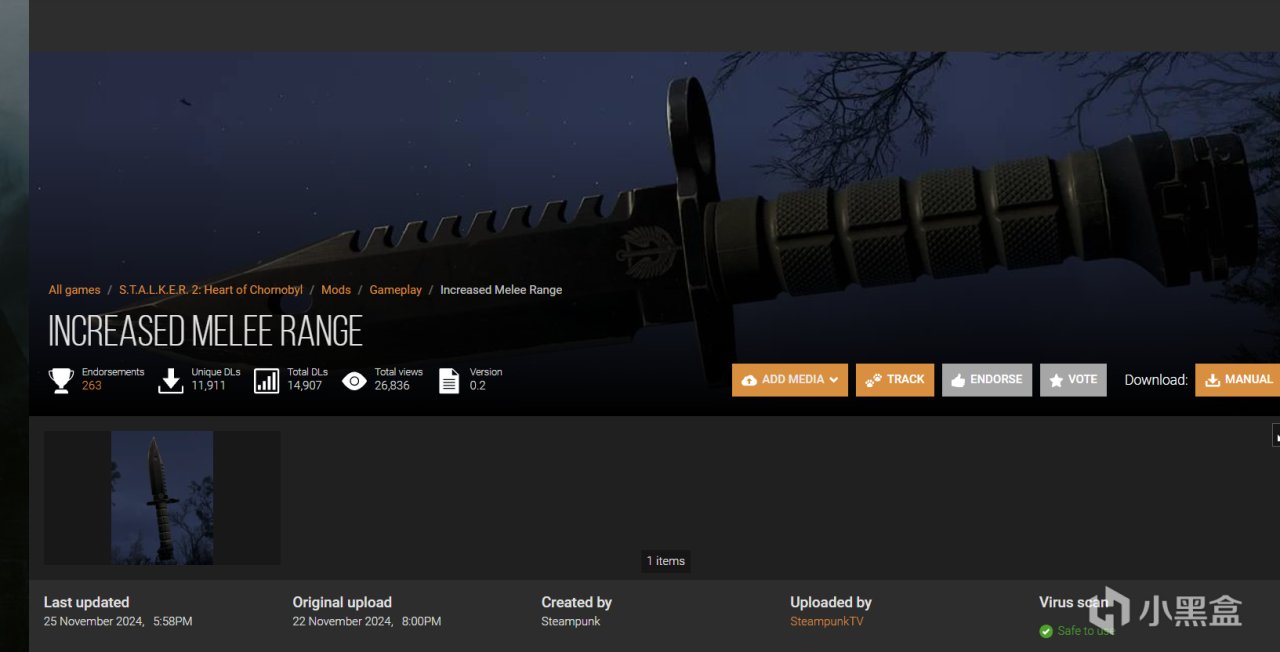1280x652 pixels.
Task: Click the Unique DLs download icon
Action: (x=171, y=380)
